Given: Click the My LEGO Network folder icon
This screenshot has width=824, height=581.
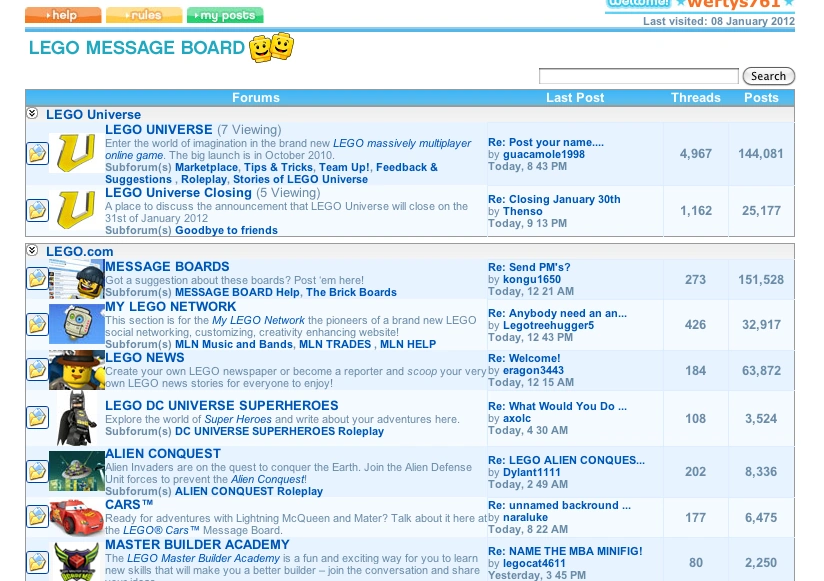Looking at the screenshot, I should pyautogui.click(x=37, y=324).
